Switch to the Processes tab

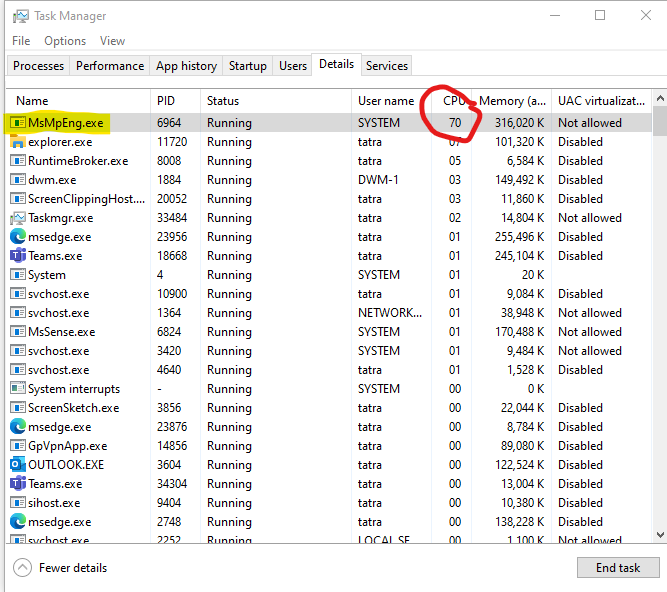[x=38, y=66]
